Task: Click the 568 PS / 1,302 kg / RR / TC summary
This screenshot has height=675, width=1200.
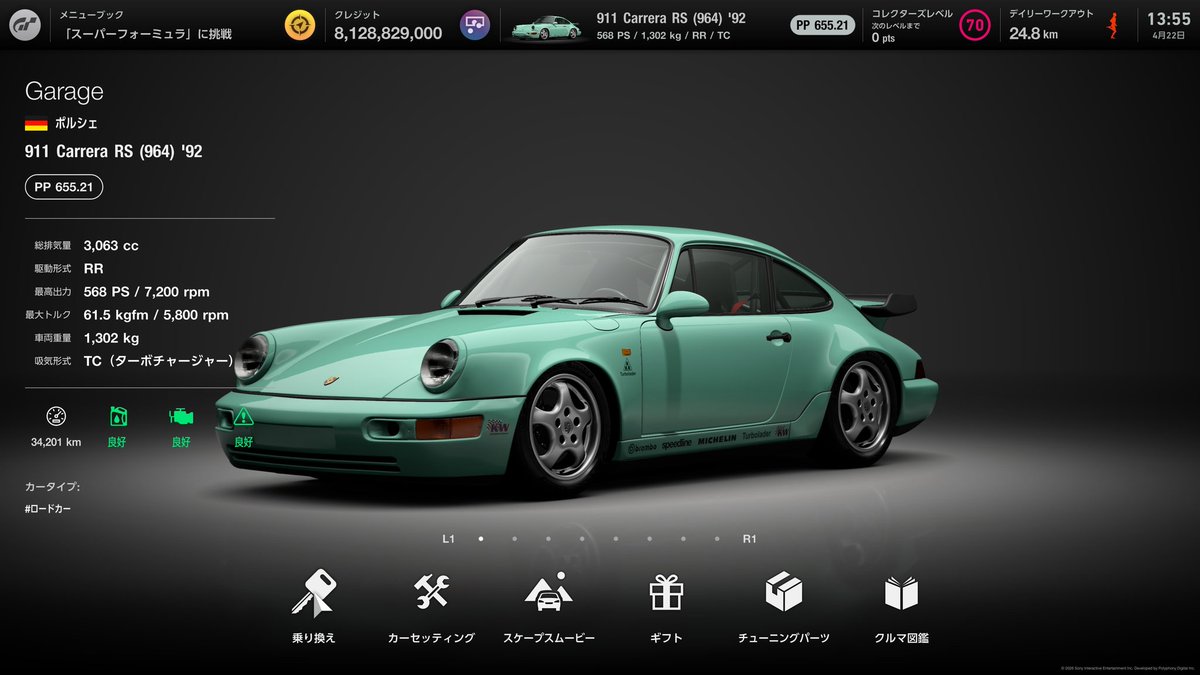Action: (x=664, y=36)
